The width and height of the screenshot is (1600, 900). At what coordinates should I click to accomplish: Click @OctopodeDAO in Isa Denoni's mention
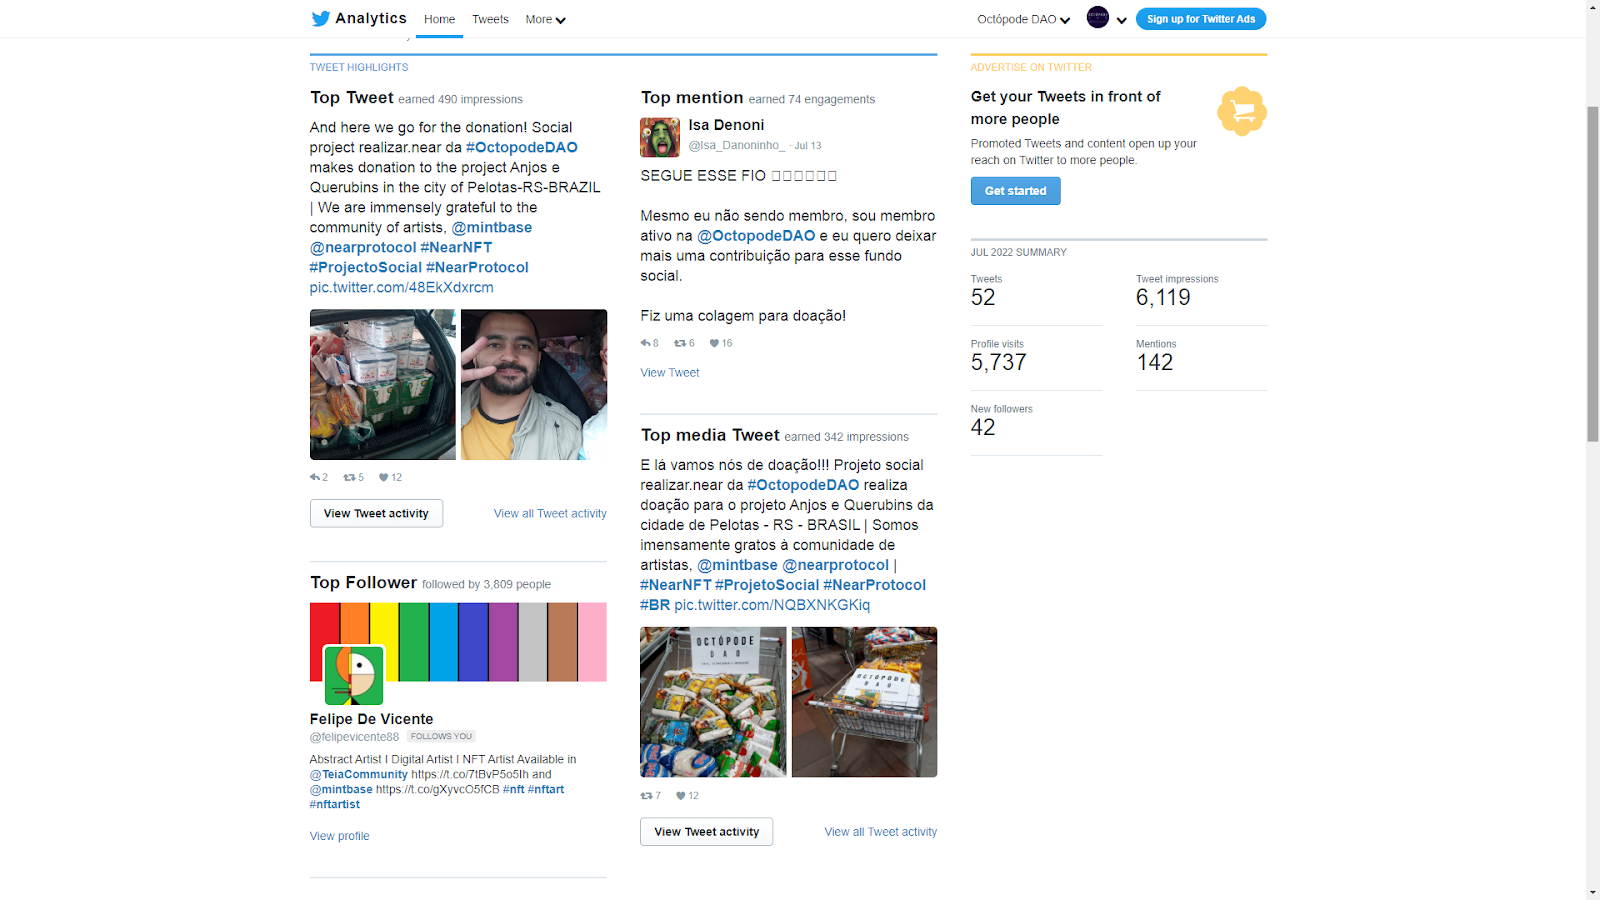coord(756,236)
